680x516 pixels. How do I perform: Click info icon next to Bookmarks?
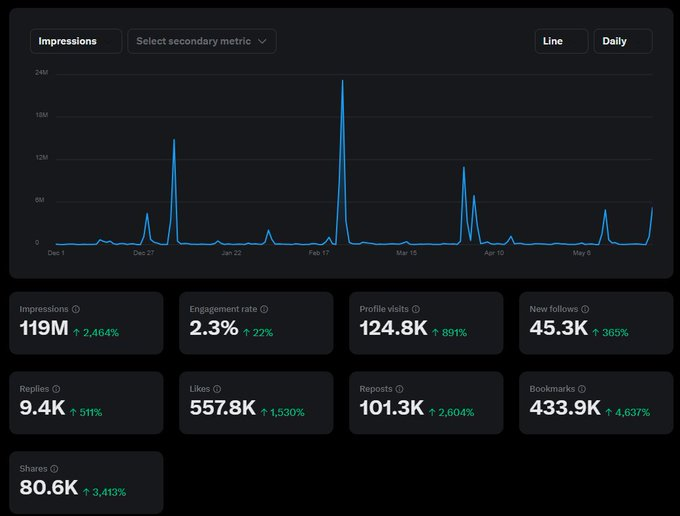point(580,389)
